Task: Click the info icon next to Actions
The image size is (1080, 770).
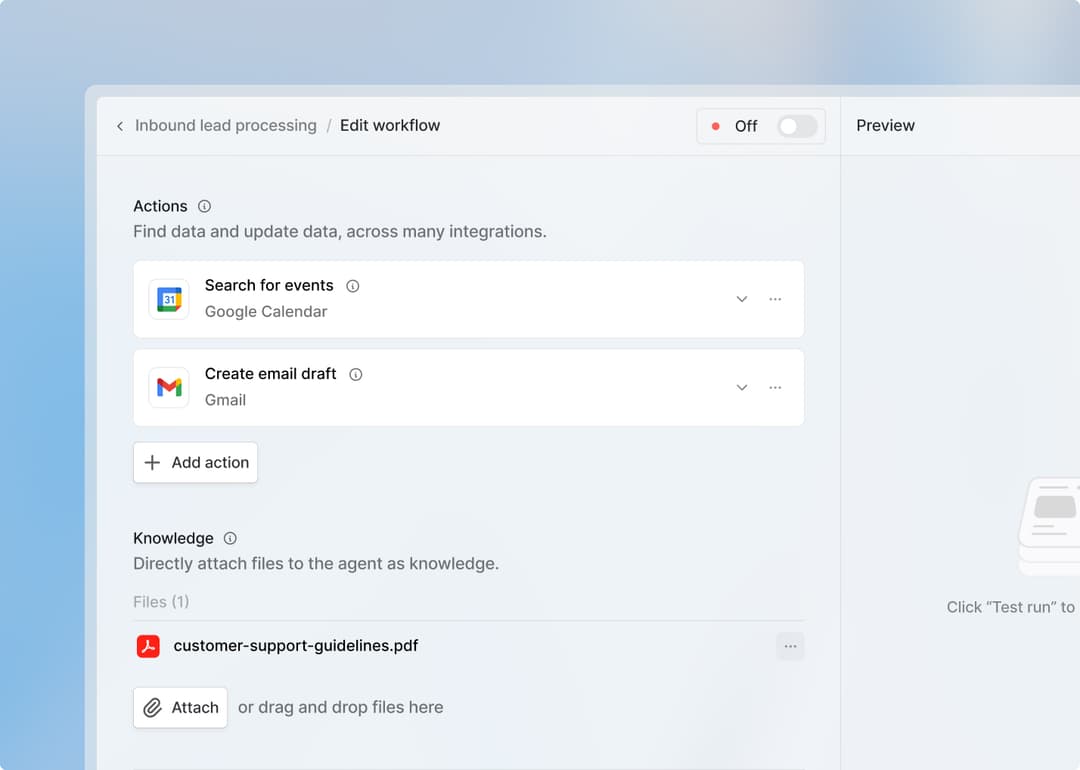Action: [x=204, y=206]
